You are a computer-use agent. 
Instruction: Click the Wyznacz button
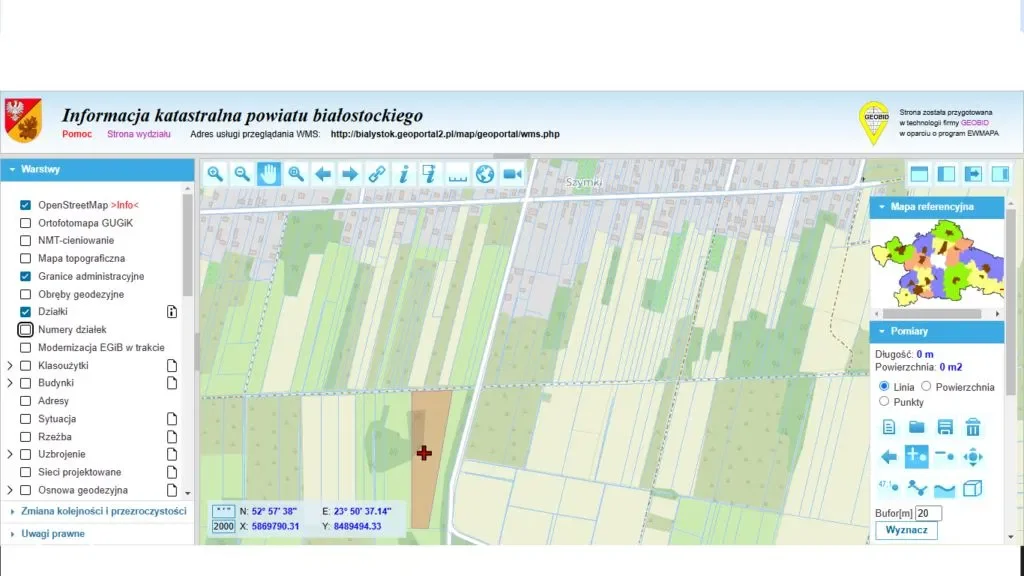click(x=906, y=530)
